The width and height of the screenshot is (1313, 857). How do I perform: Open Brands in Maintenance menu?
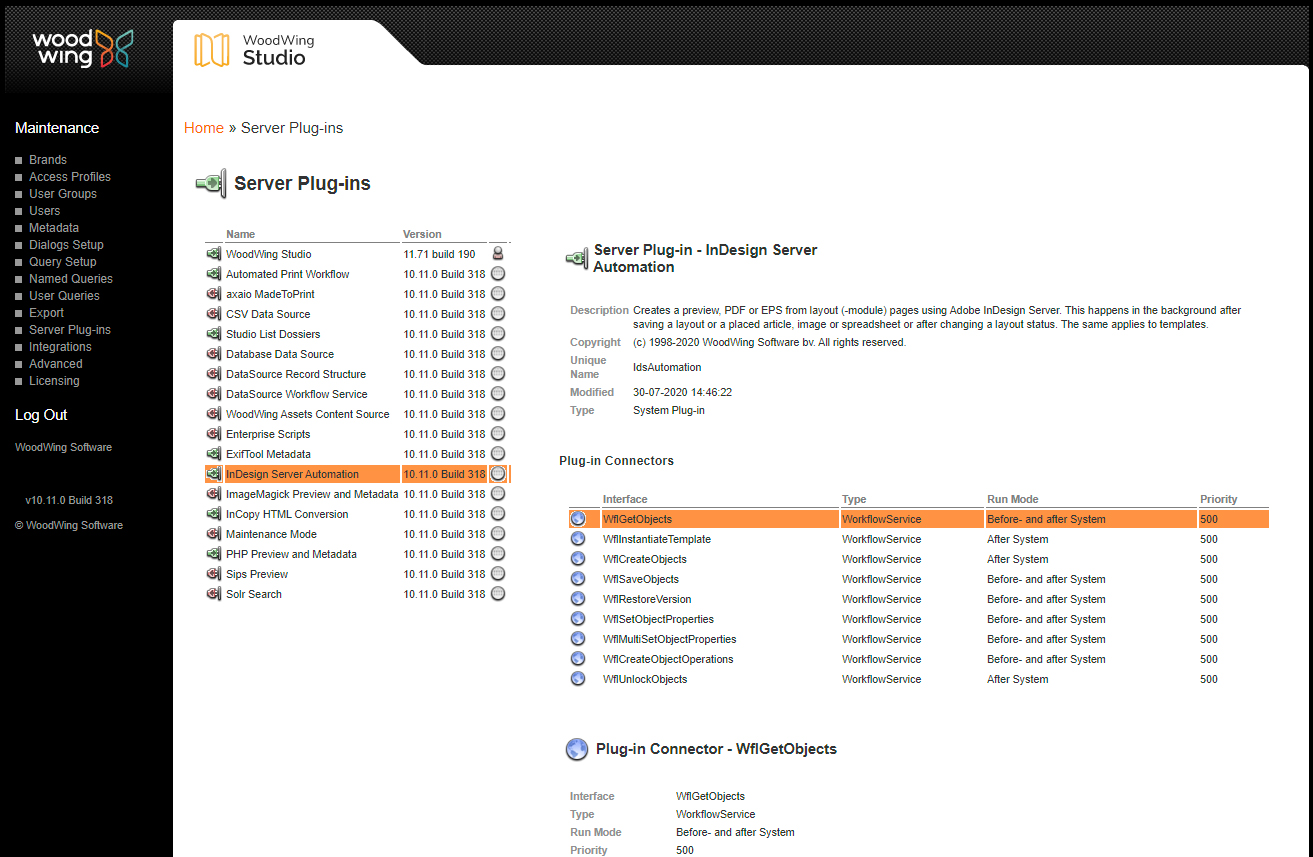48,160
